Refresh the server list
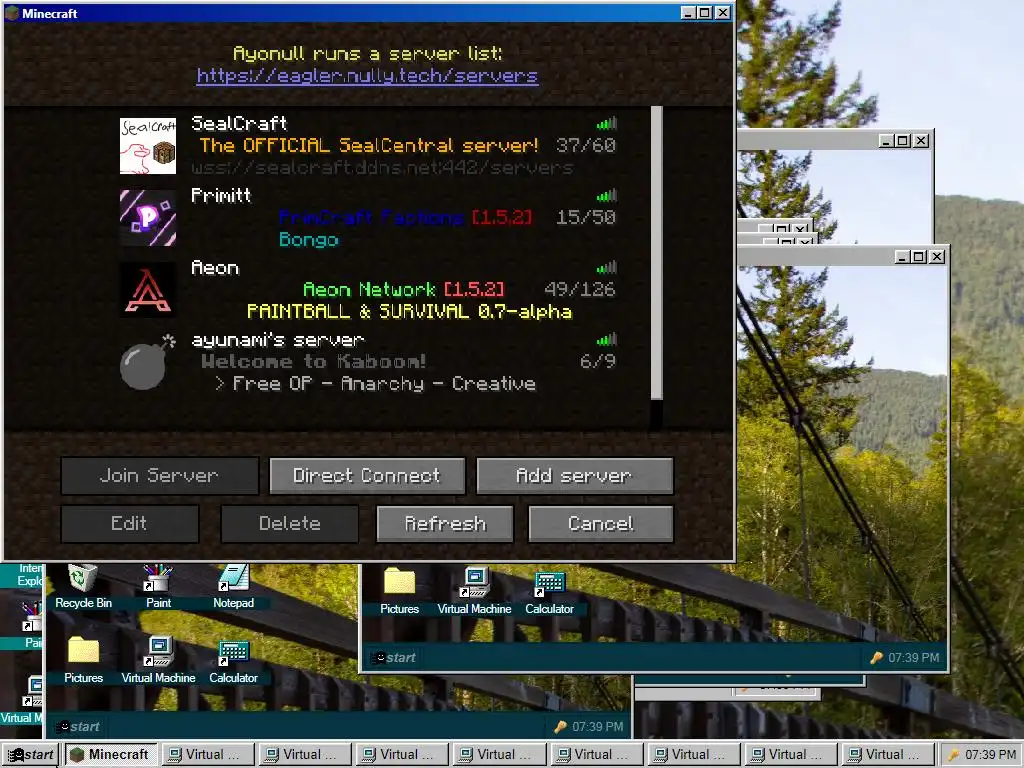The height and width of the screenshot is (768, 1024). (x=445, y=524)
